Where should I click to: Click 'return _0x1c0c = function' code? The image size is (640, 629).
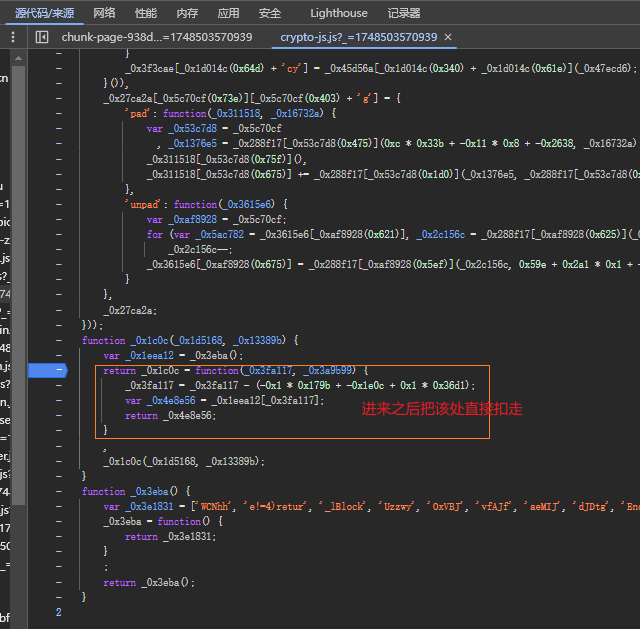click(x=171, y=371)
